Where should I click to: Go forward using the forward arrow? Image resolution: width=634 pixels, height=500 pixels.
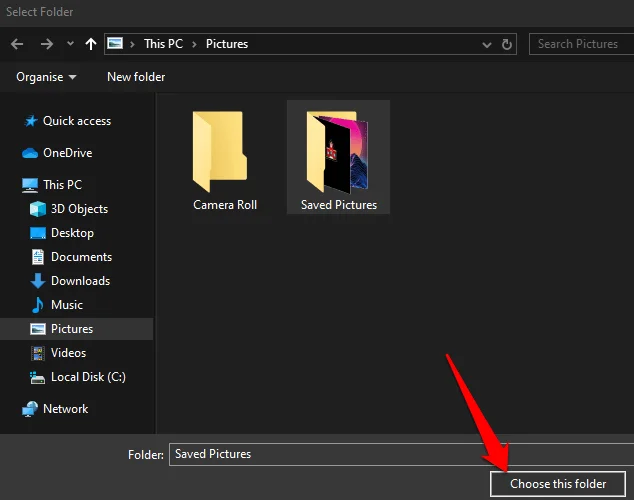coord(47,44)
